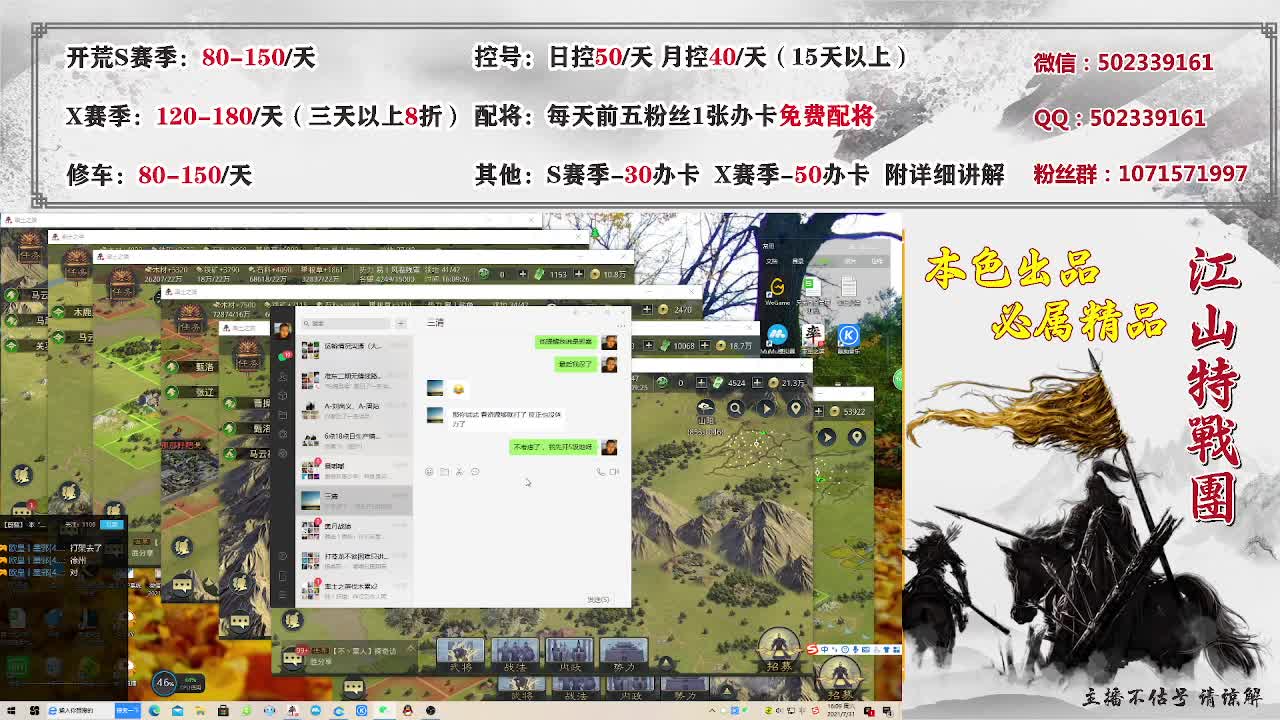Open the 6点18点日生产 conversation

(354, 441)
